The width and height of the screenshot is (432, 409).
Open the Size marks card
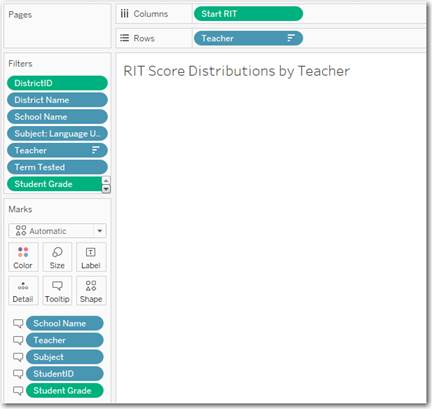(57, 257)
